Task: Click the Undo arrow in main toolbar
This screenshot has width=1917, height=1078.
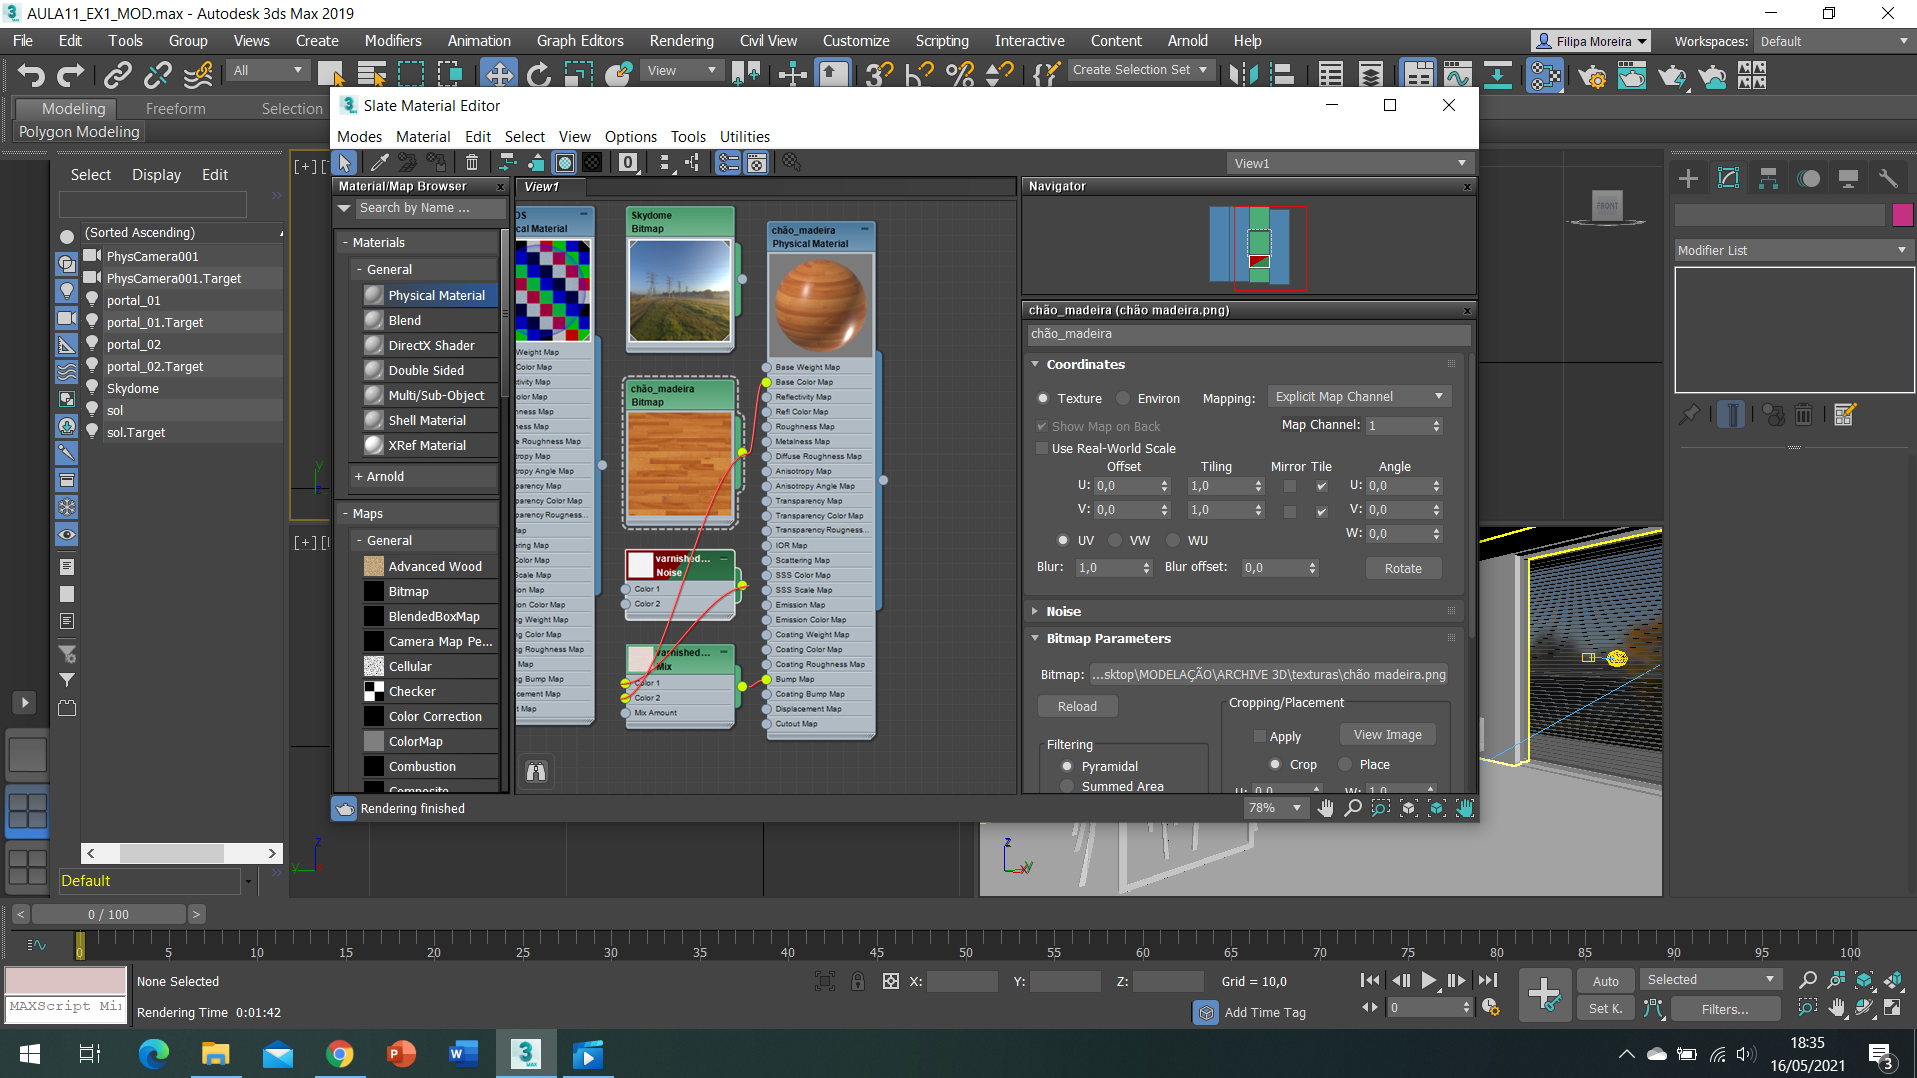Action: 31,75
